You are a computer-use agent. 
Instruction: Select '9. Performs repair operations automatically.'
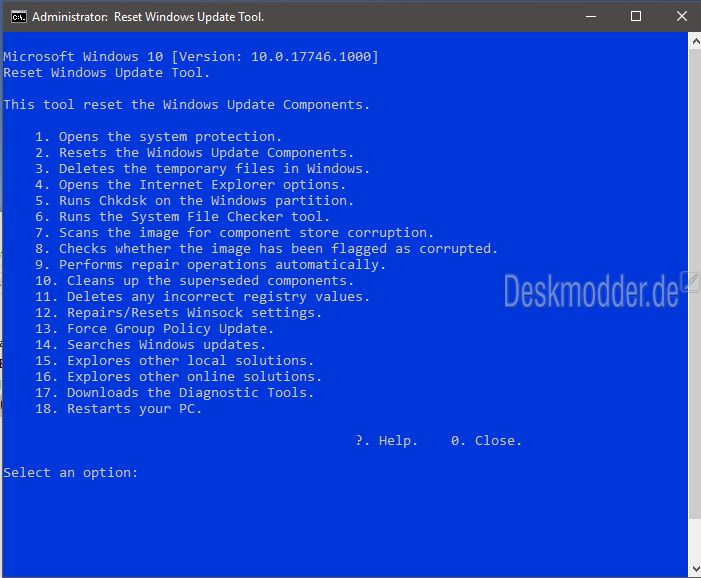pyautogui.click(x=211, y=265)
